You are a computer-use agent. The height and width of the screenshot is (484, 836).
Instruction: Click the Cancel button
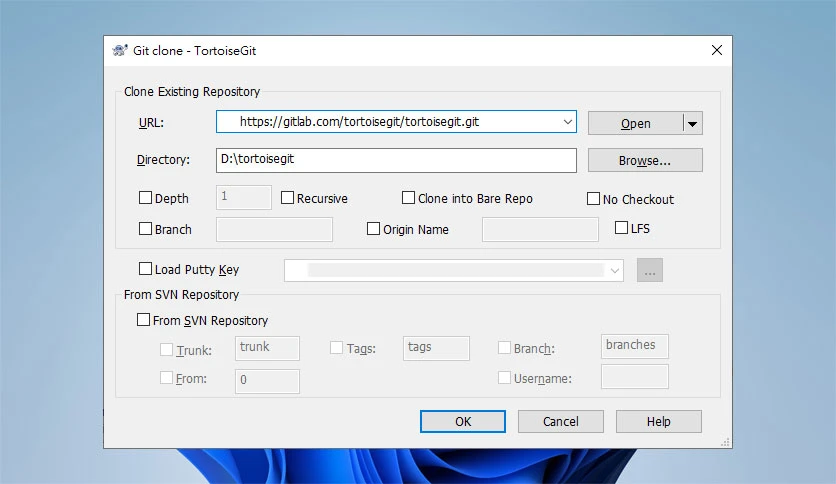560,422
